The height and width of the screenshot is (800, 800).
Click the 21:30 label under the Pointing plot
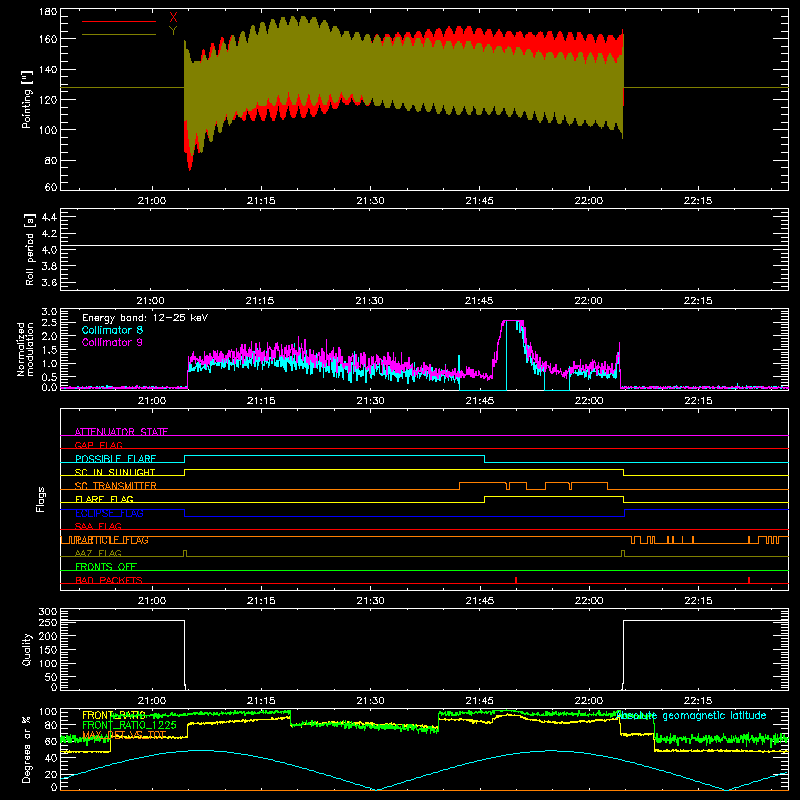370,201
